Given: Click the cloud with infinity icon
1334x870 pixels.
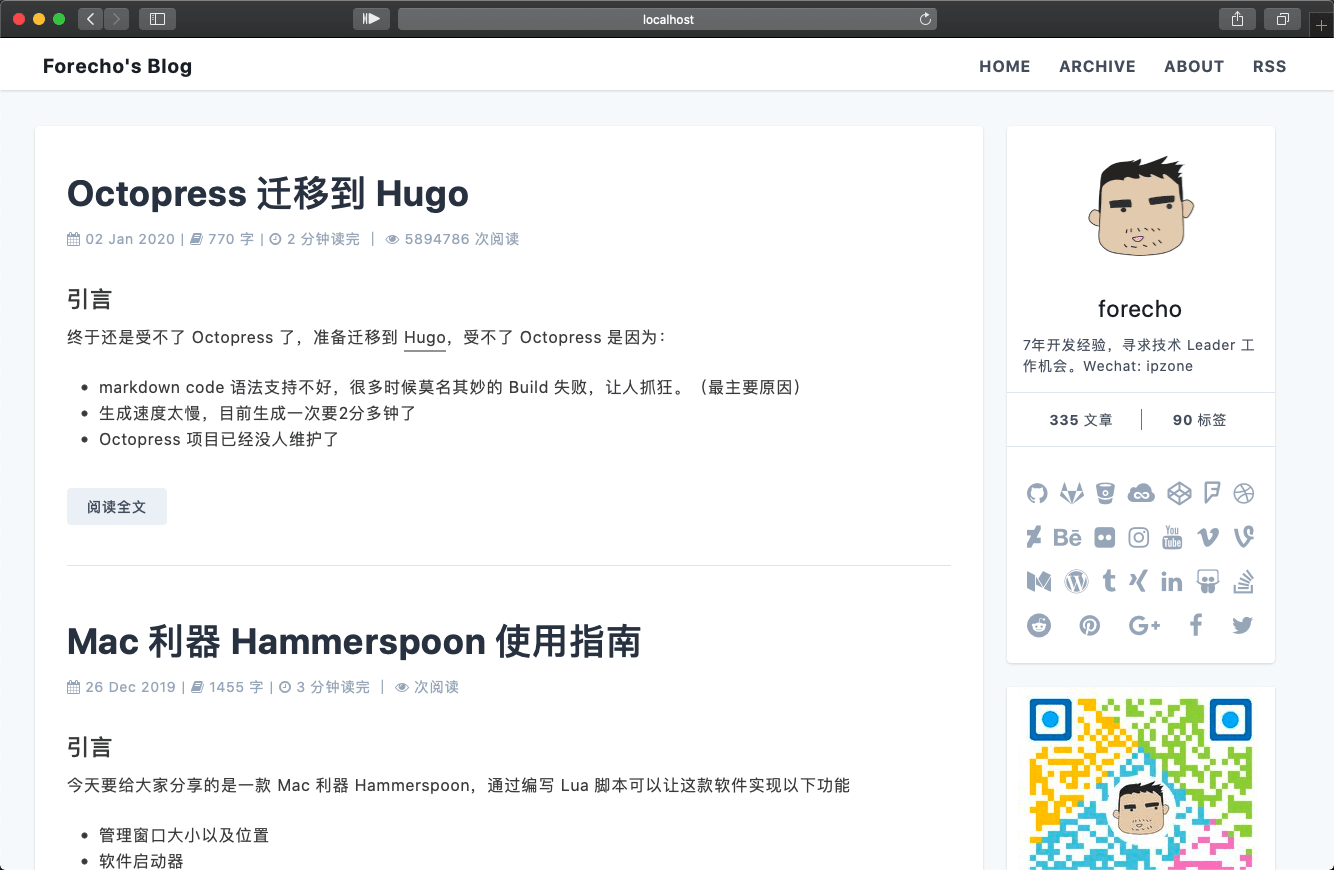Looking at the screenshot, I should 1141,493.
